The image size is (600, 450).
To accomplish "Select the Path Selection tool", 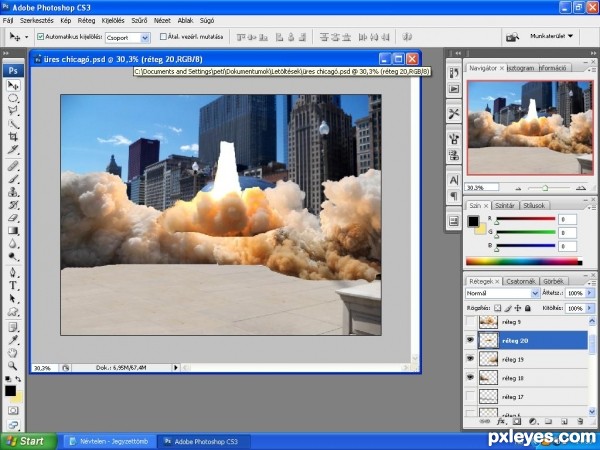I will point(13,298).
